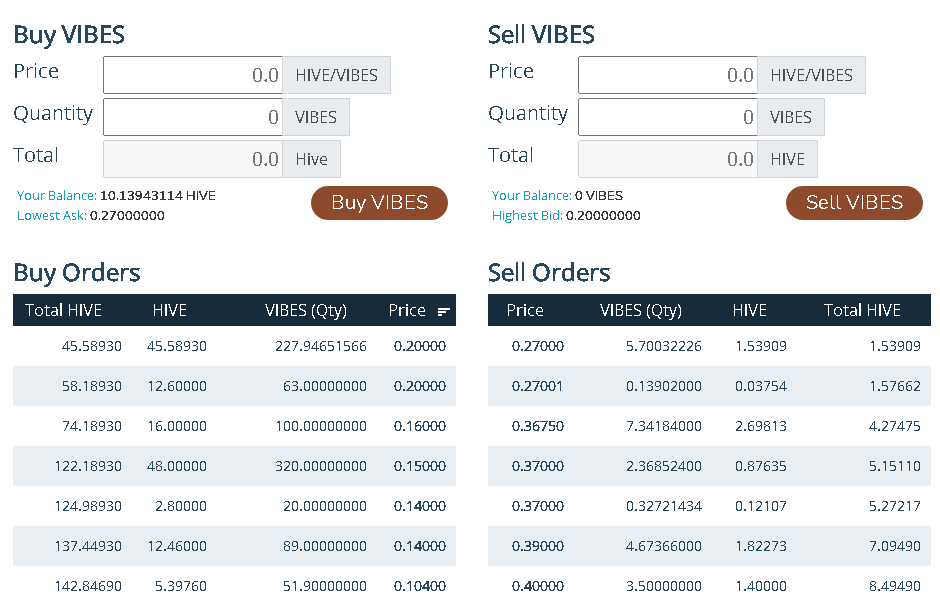Click the brown Sell VIBES button
This screenshot has height=596, width=940.
click(x=854, y=203)
